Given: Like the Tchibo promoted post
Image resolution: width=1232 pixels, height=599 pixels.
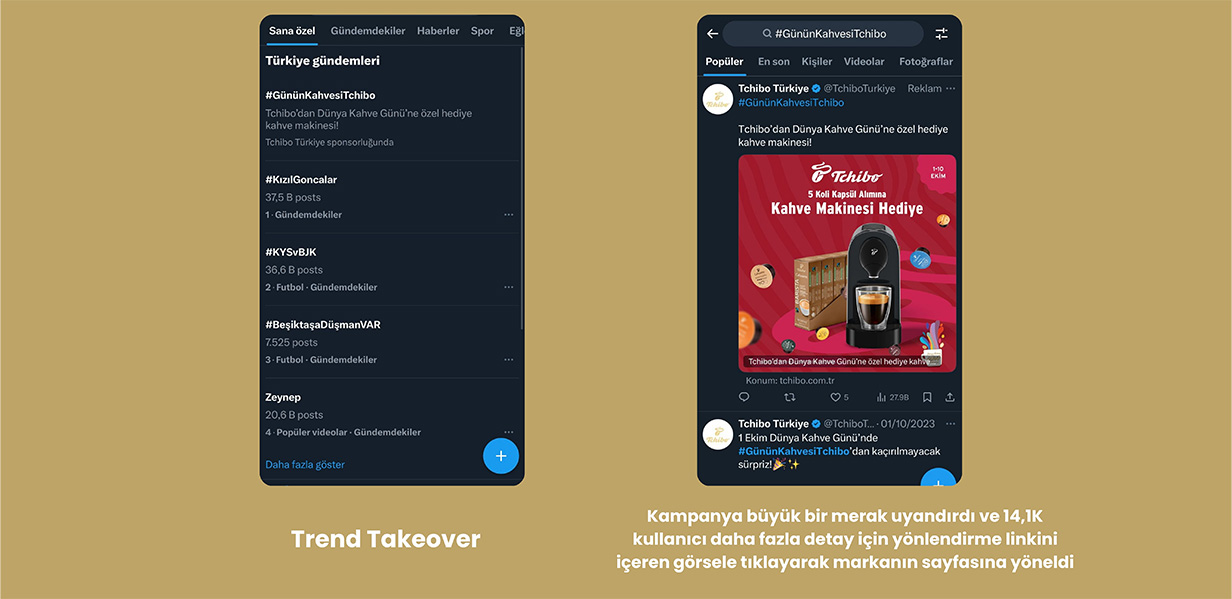Looking at the screenshot, I should tap(837, 397).
